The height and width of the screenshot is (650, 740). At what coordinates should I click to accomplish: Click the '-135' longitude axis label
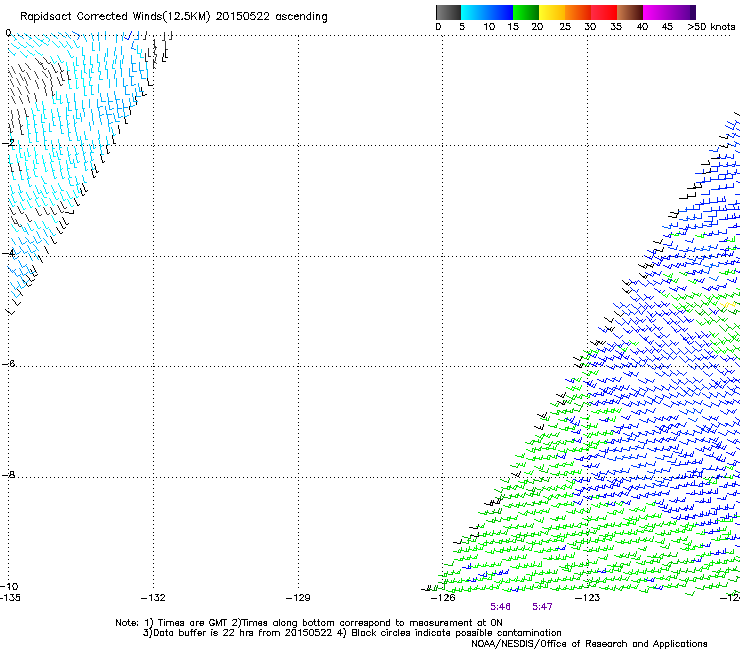(10, 598)
